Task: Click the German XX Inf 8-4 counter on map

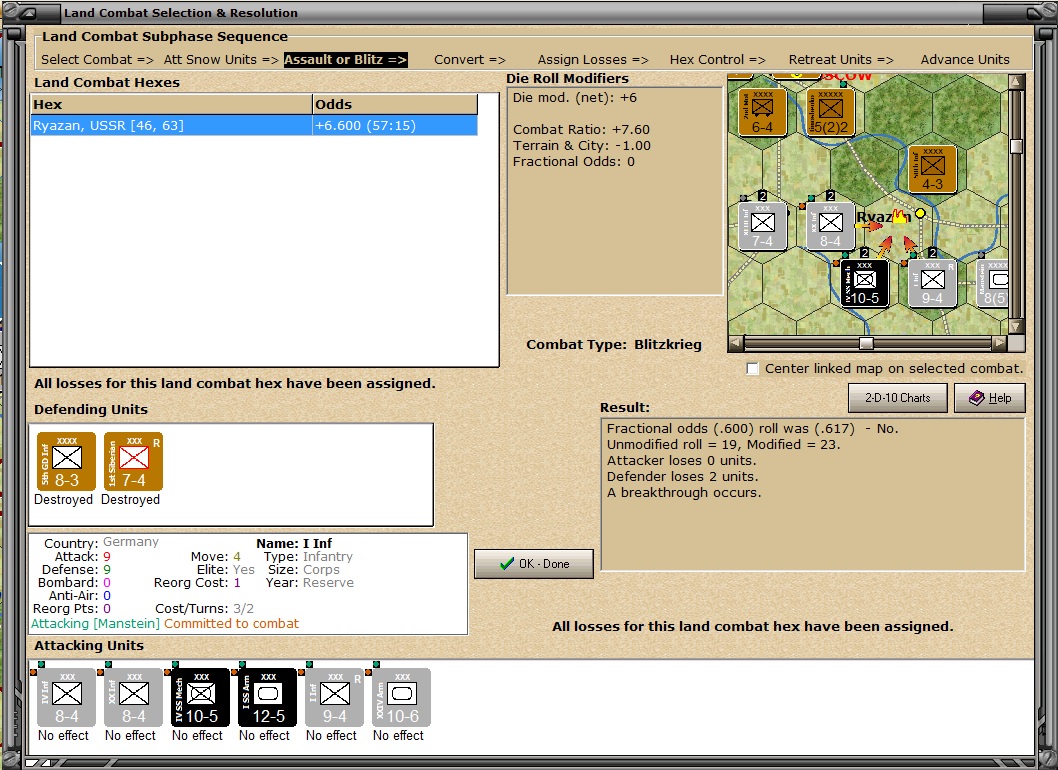Action: pyautogui.click(x=831, y=227)
